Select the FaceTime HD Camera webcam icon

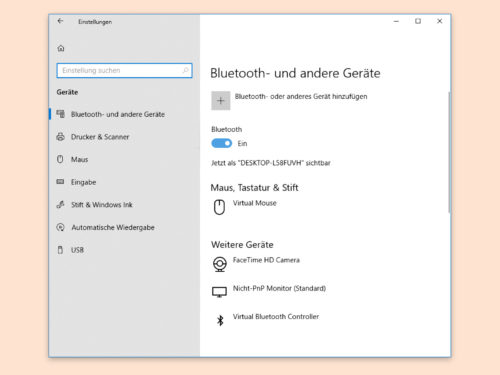coord(220,264)
